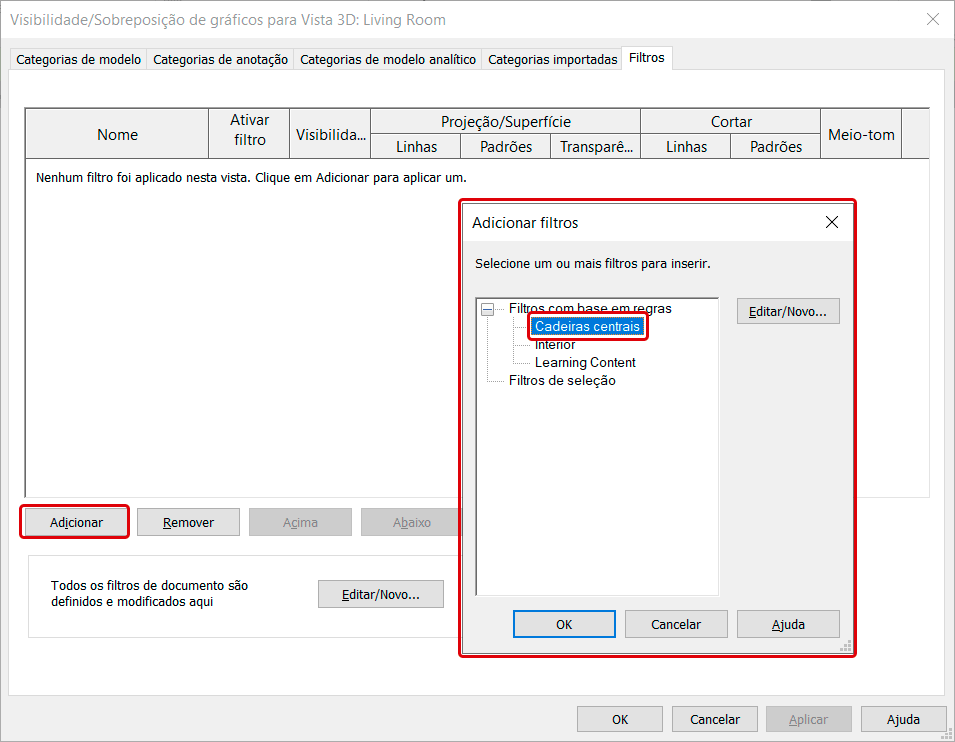Select the Cadeiras centrais filter
The height and width of the screenshot is (742, 955).
587,327
